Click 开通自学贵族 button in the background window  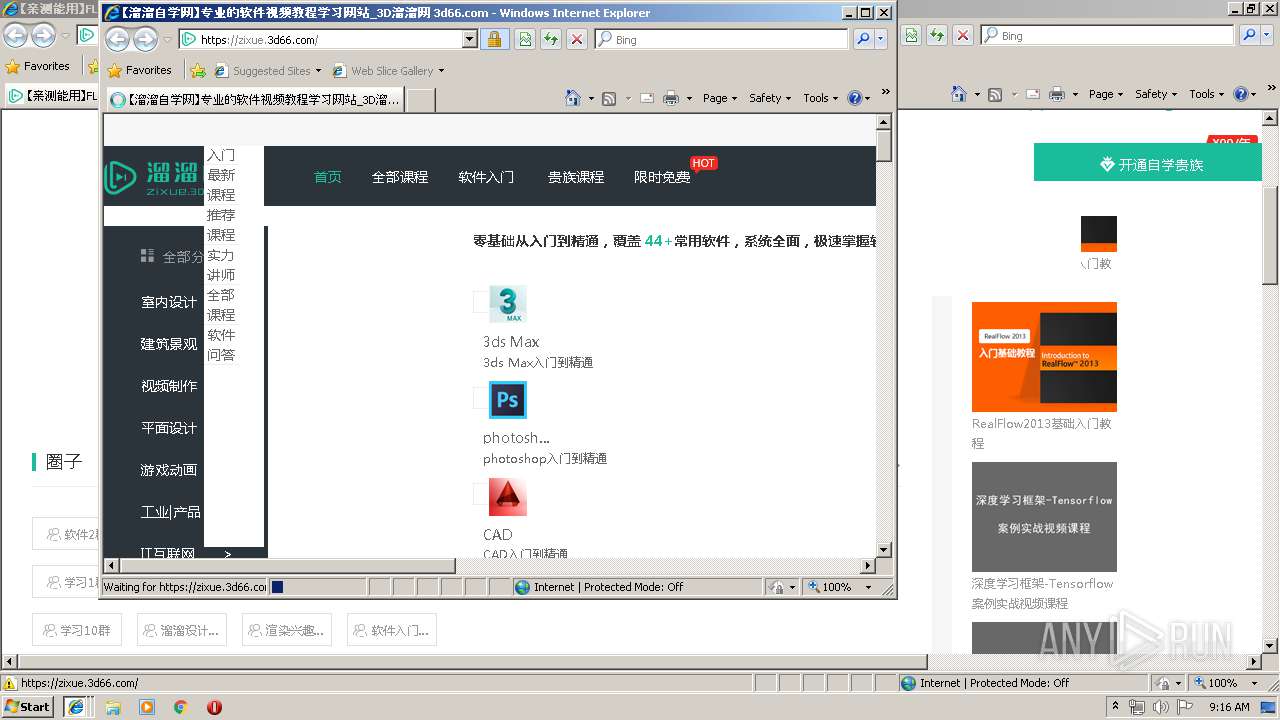pos(1148,164)
